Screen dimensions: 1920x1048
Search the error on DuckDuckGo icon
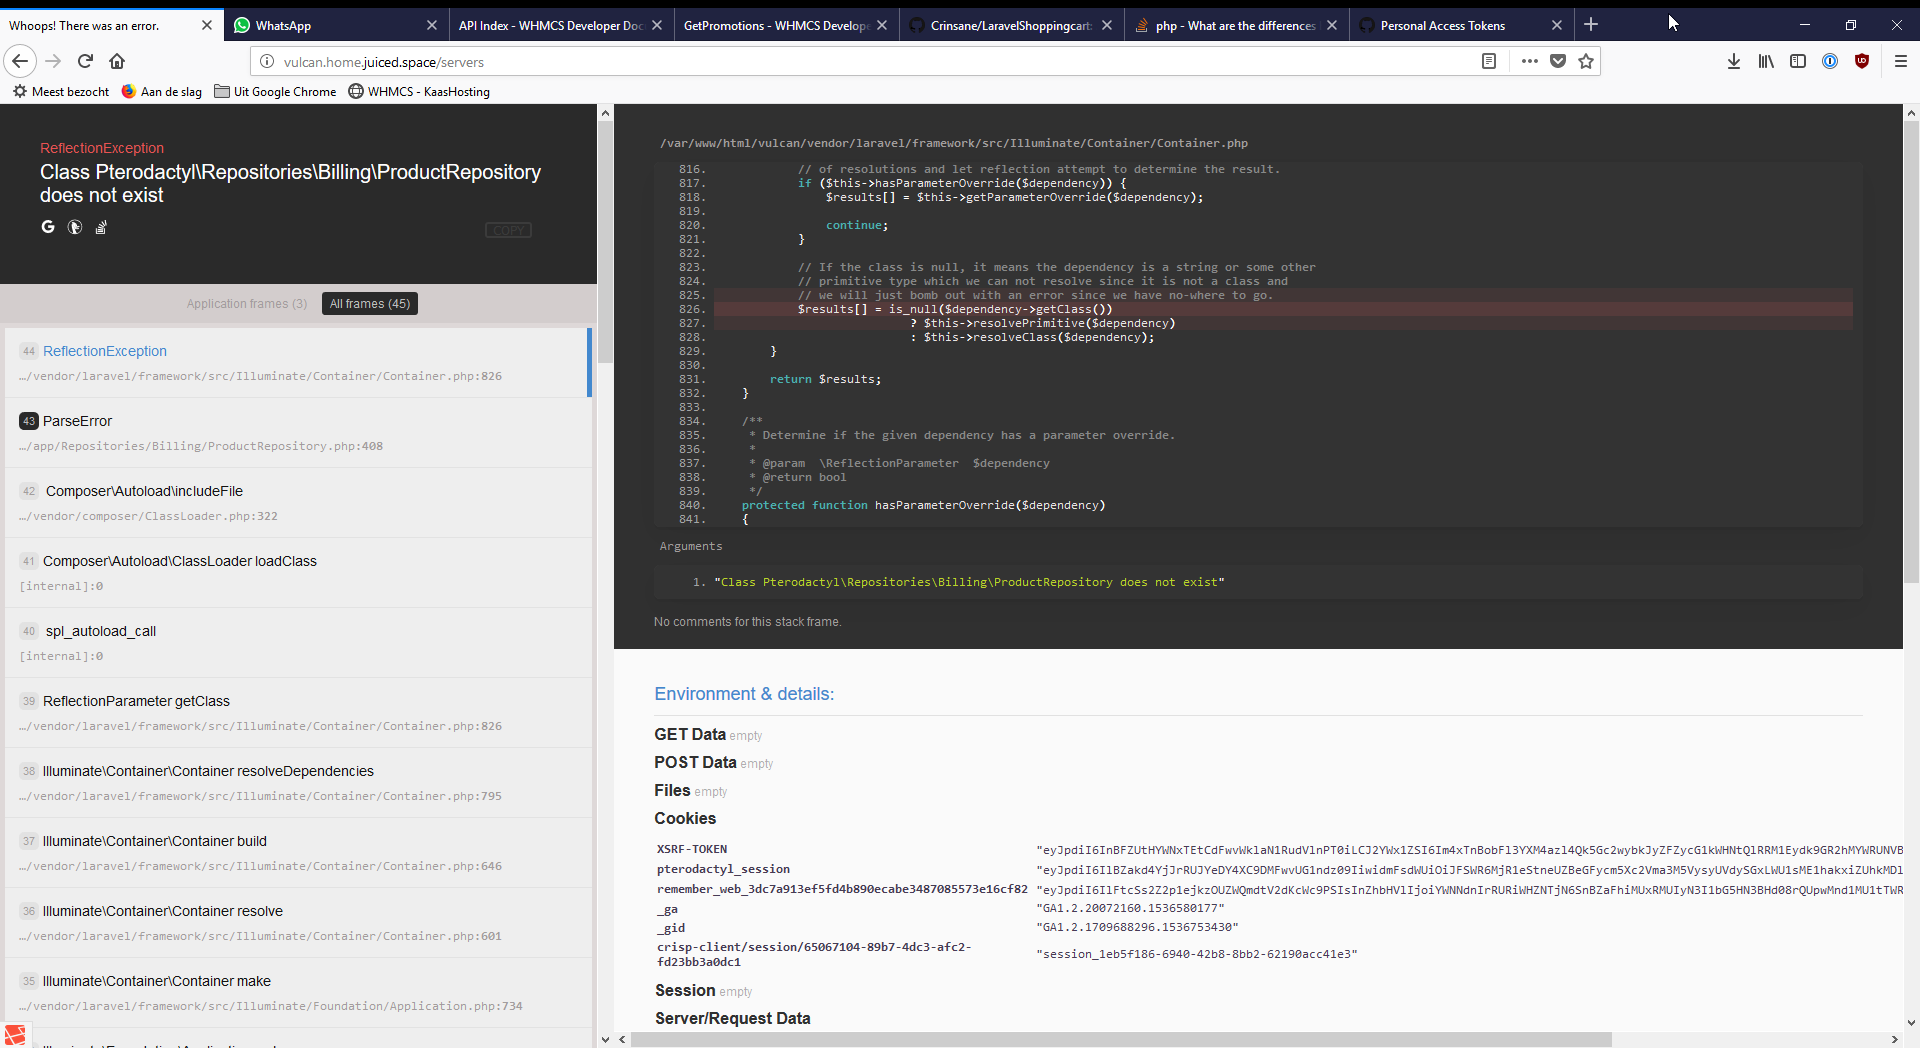click(x=75, y=227)
